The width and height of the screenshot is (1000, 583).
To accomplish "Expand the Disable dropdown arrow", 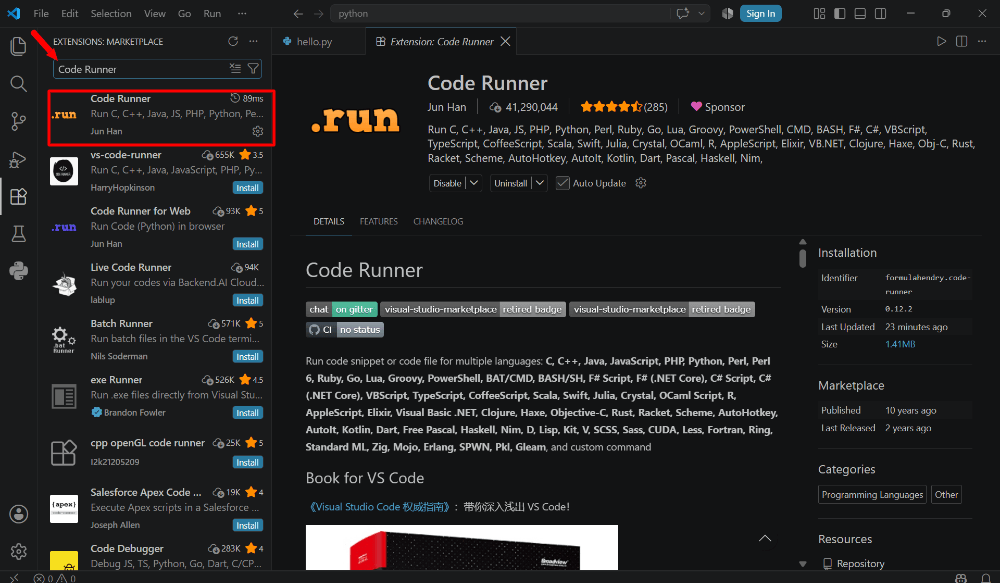I will click(474, 183).
